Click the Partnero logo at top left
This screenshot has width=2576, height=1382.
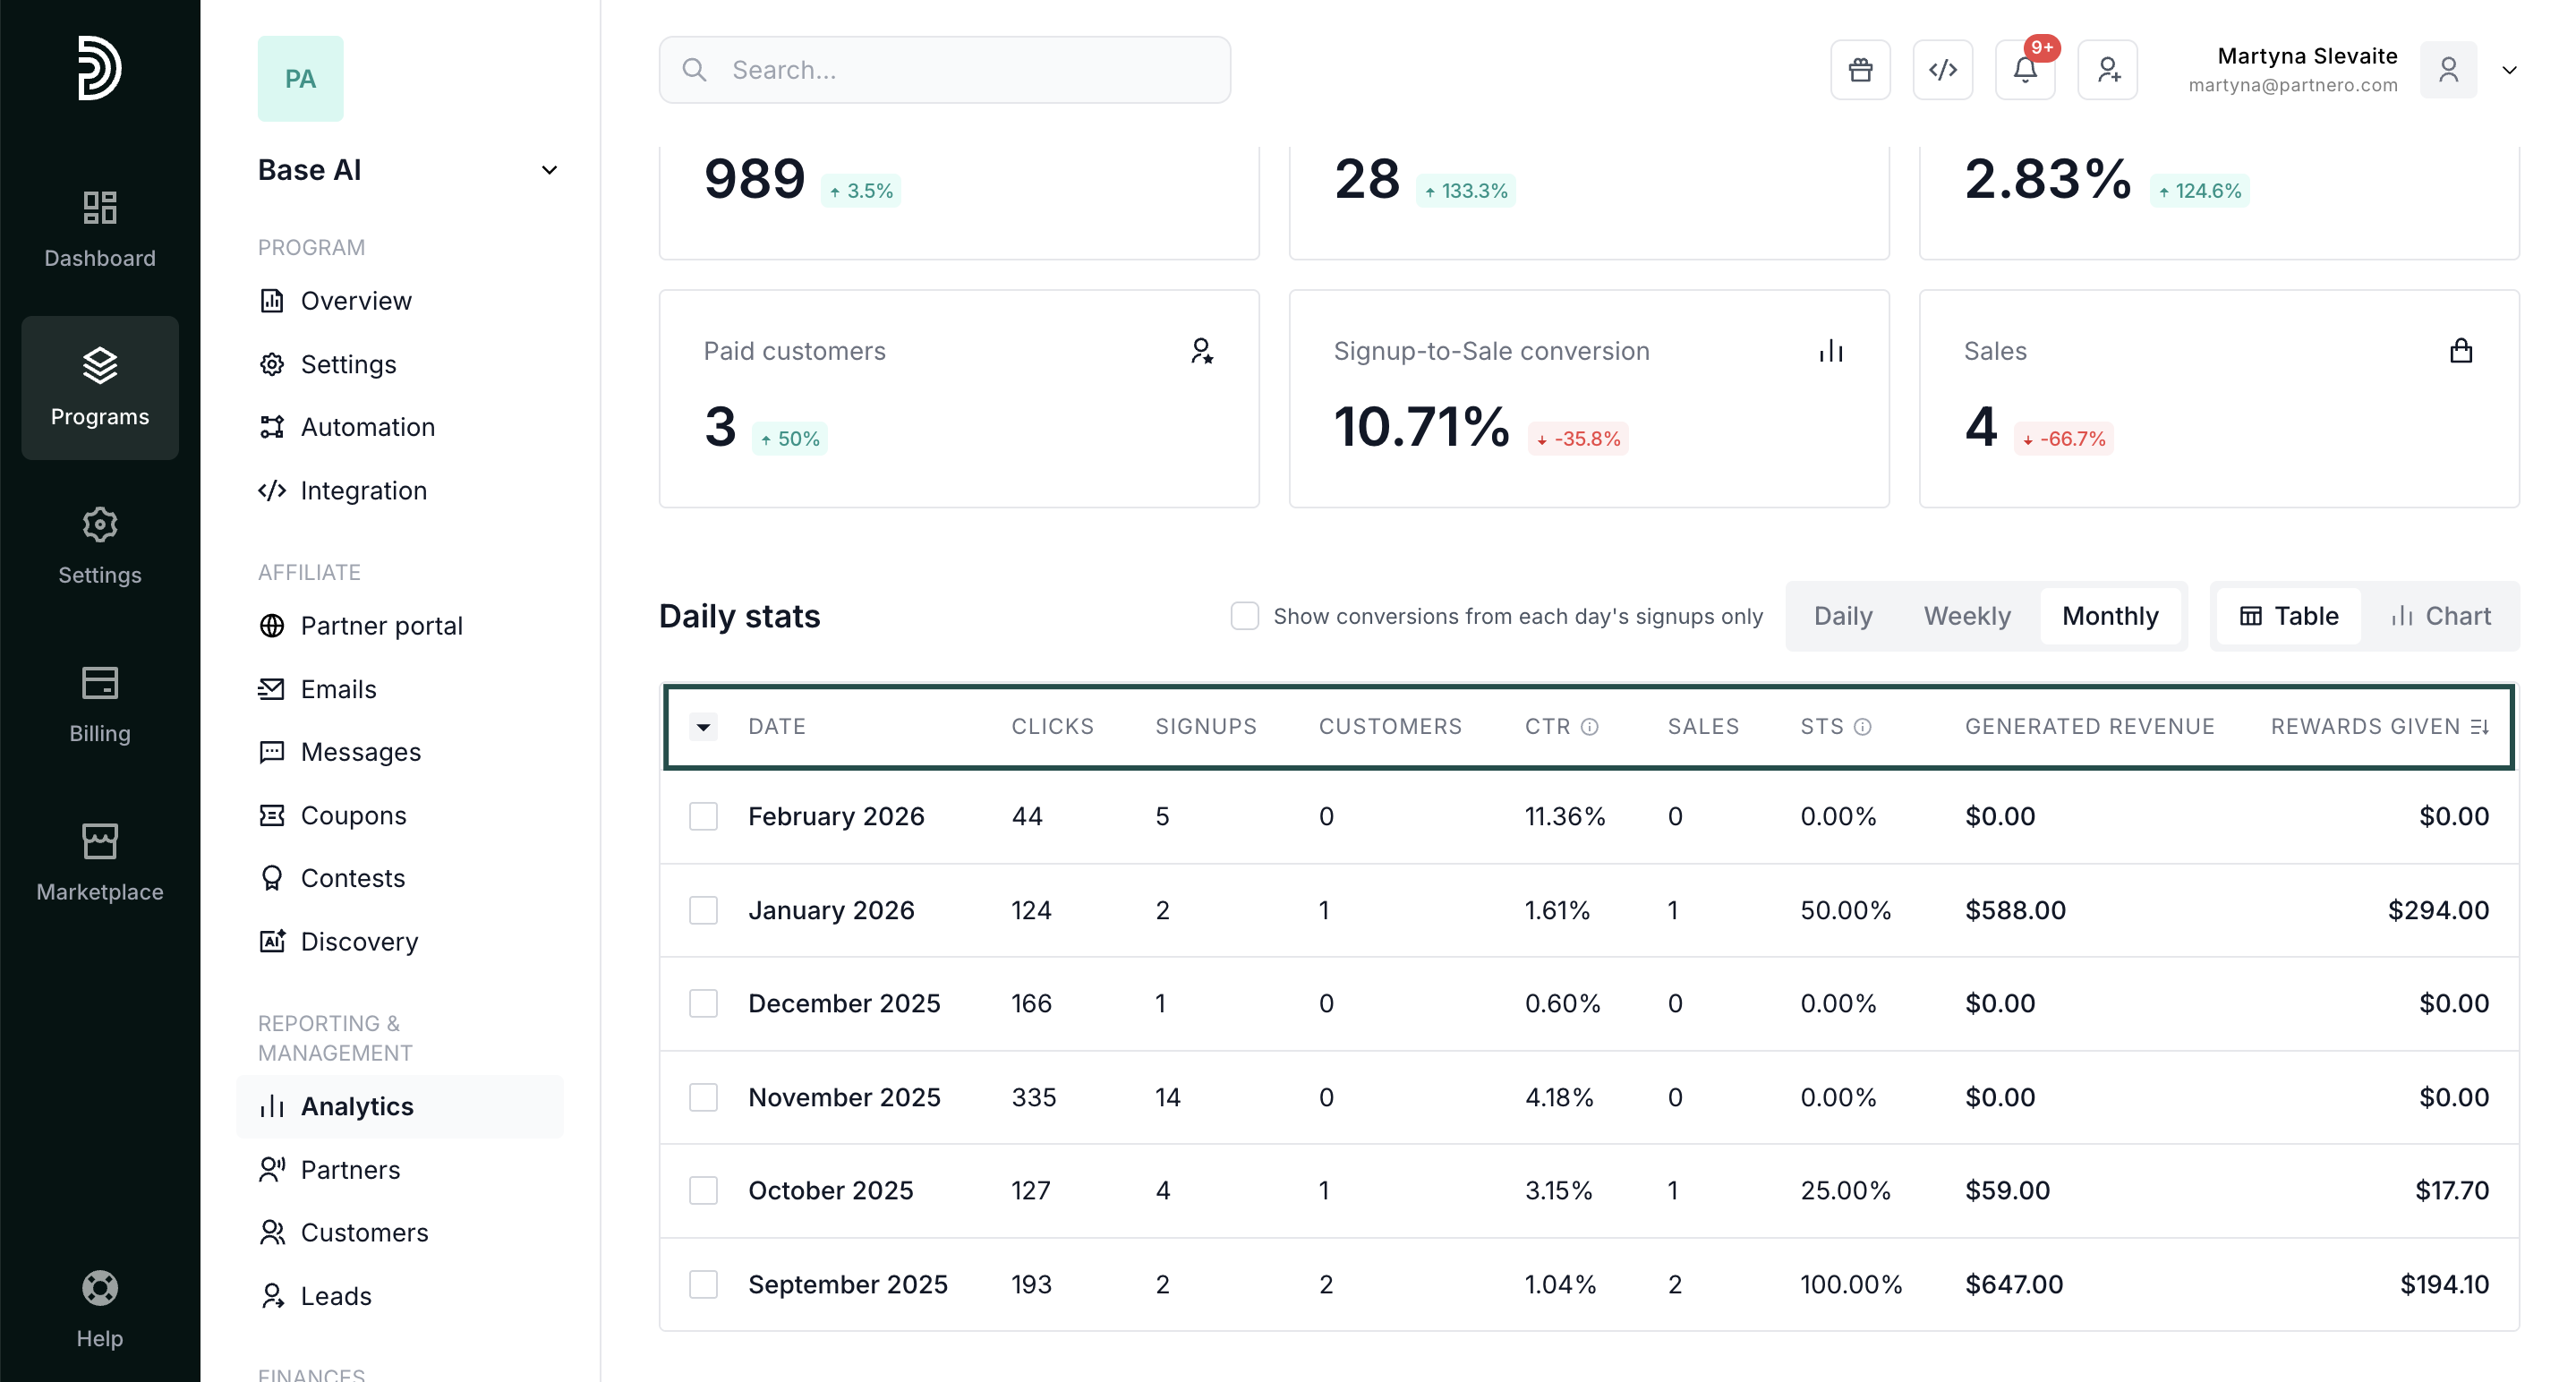point(100,68)
